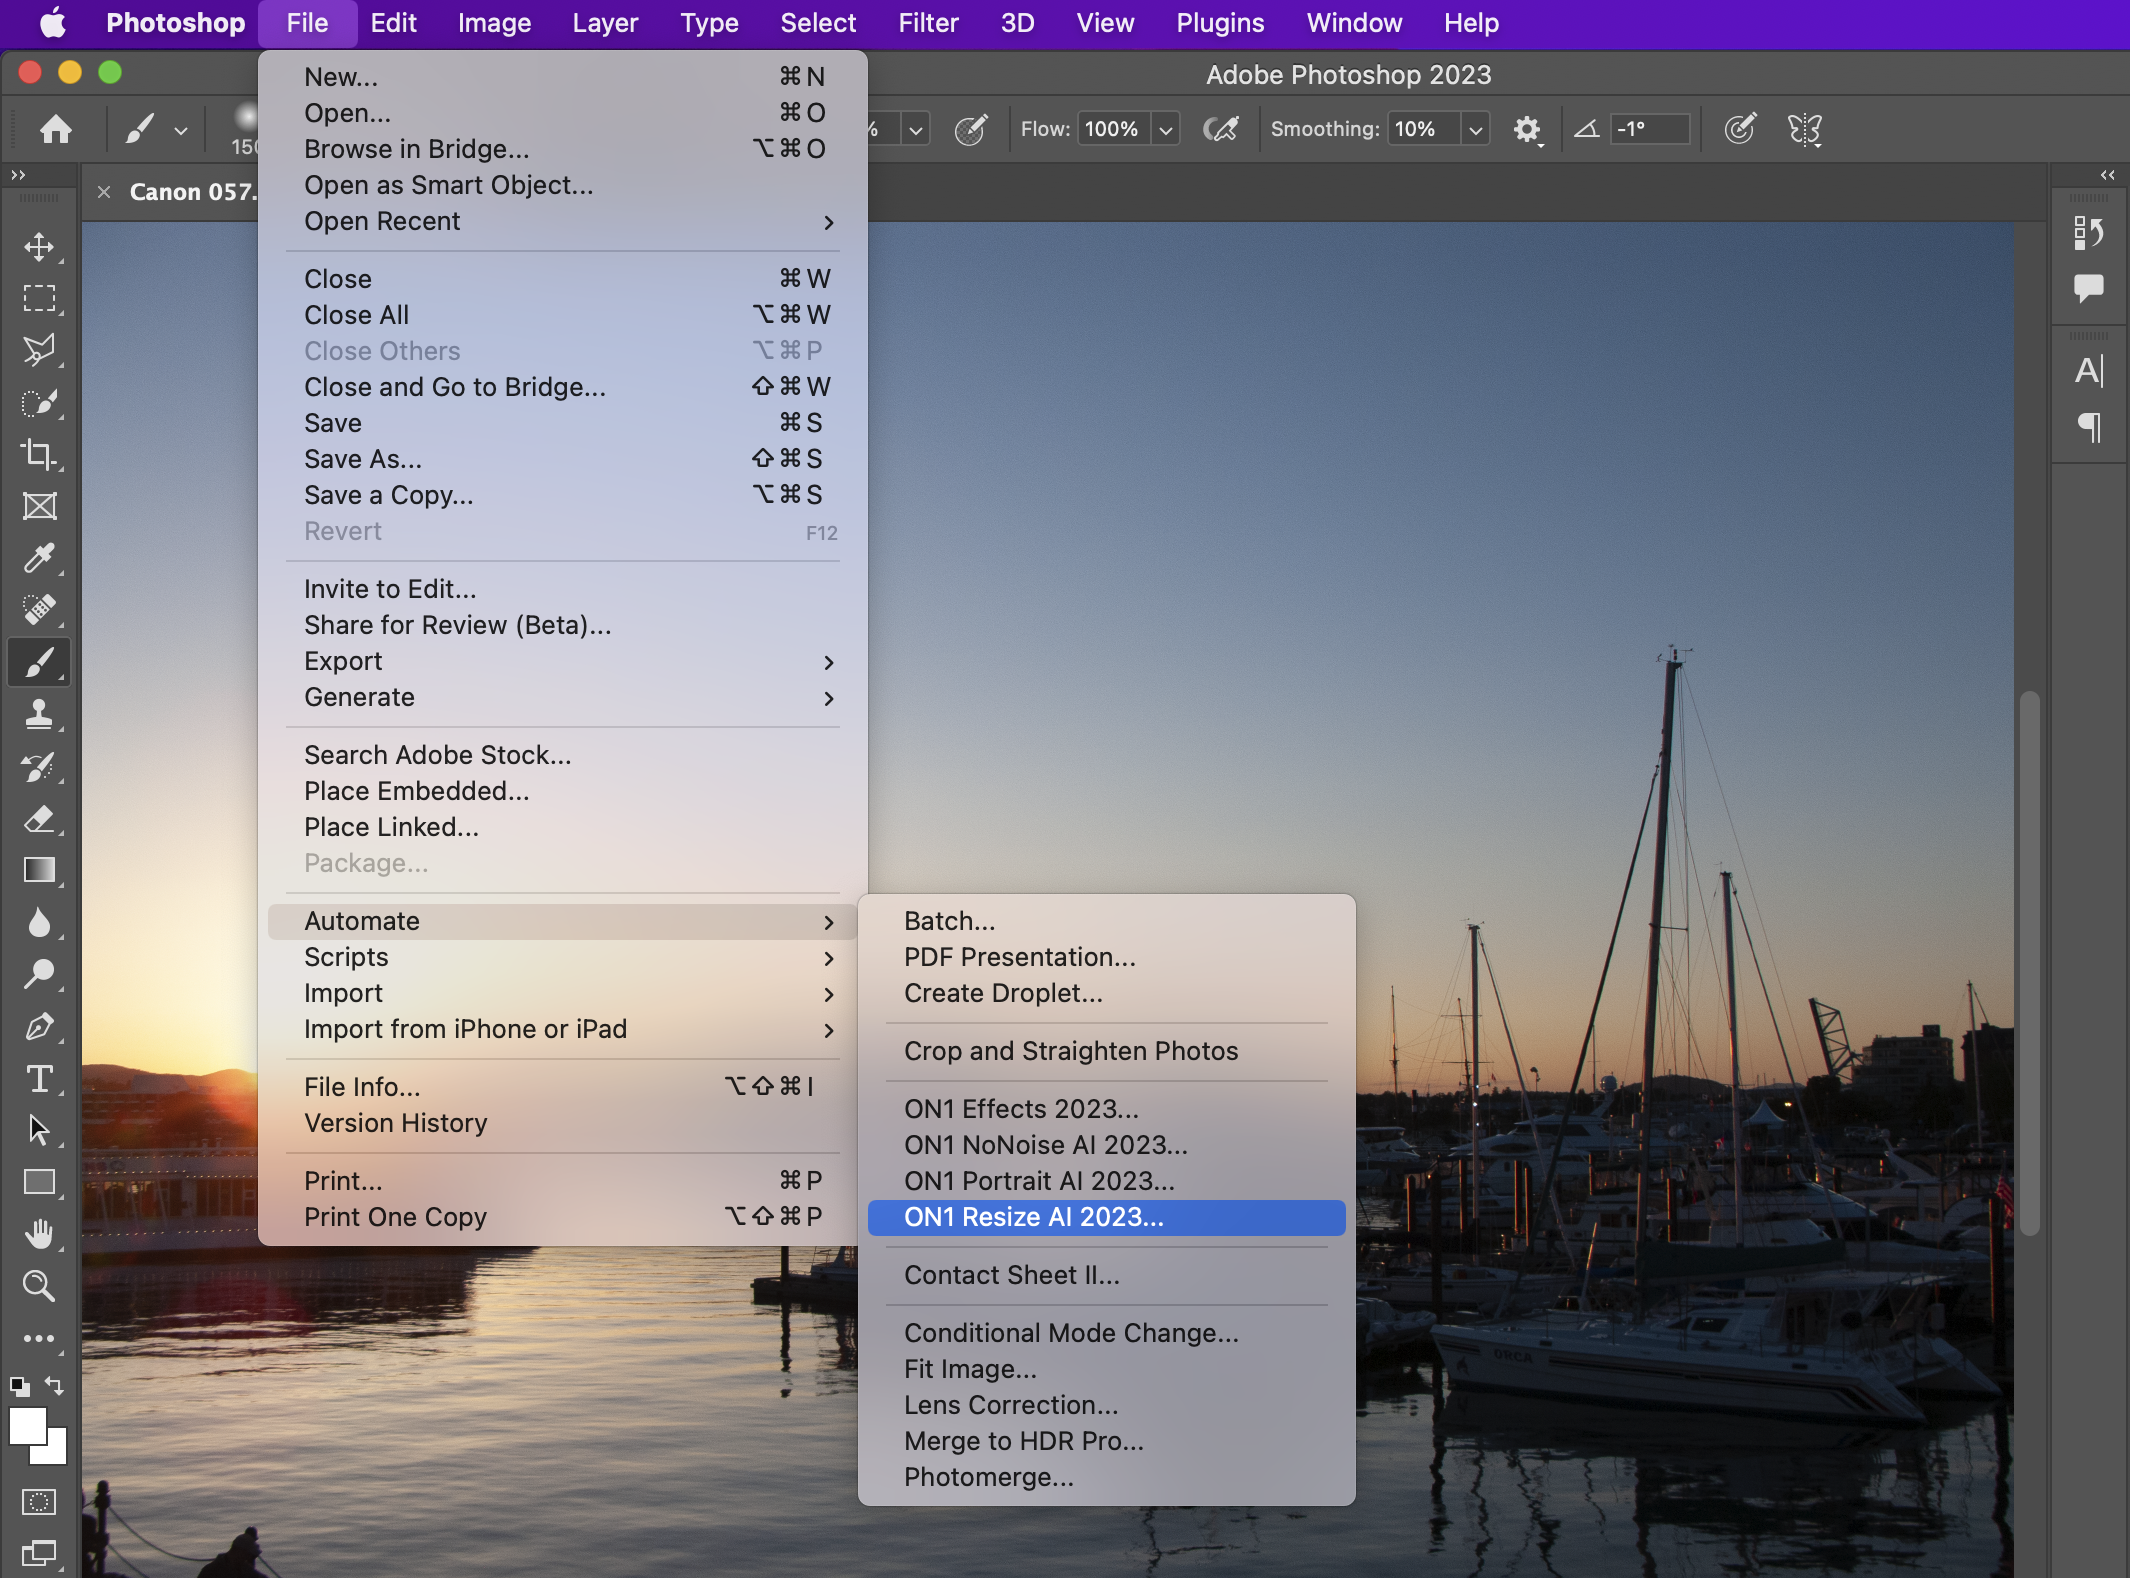Select the Crop tool
2130x1578 pixels.
(x=39, y=454)
